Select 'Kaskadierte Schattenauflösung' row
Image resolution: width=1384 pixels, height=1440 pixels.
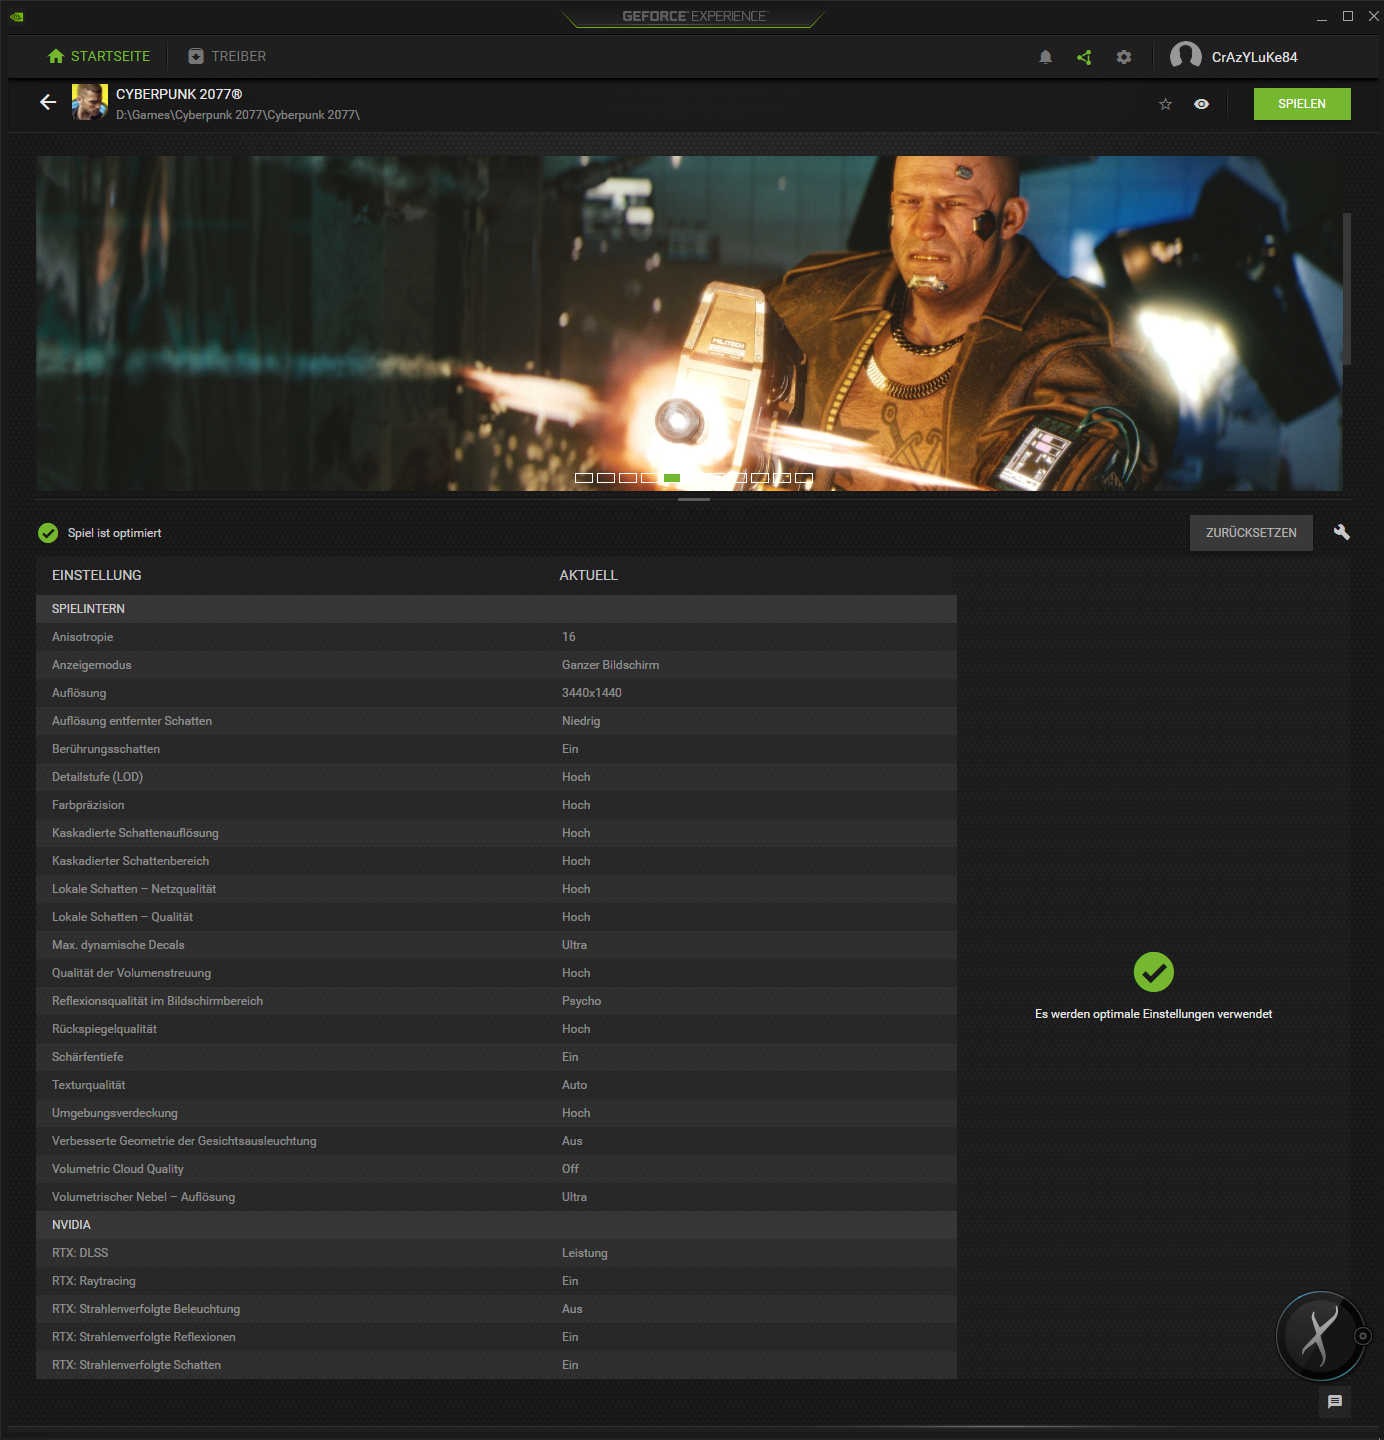tap(496, 833)
